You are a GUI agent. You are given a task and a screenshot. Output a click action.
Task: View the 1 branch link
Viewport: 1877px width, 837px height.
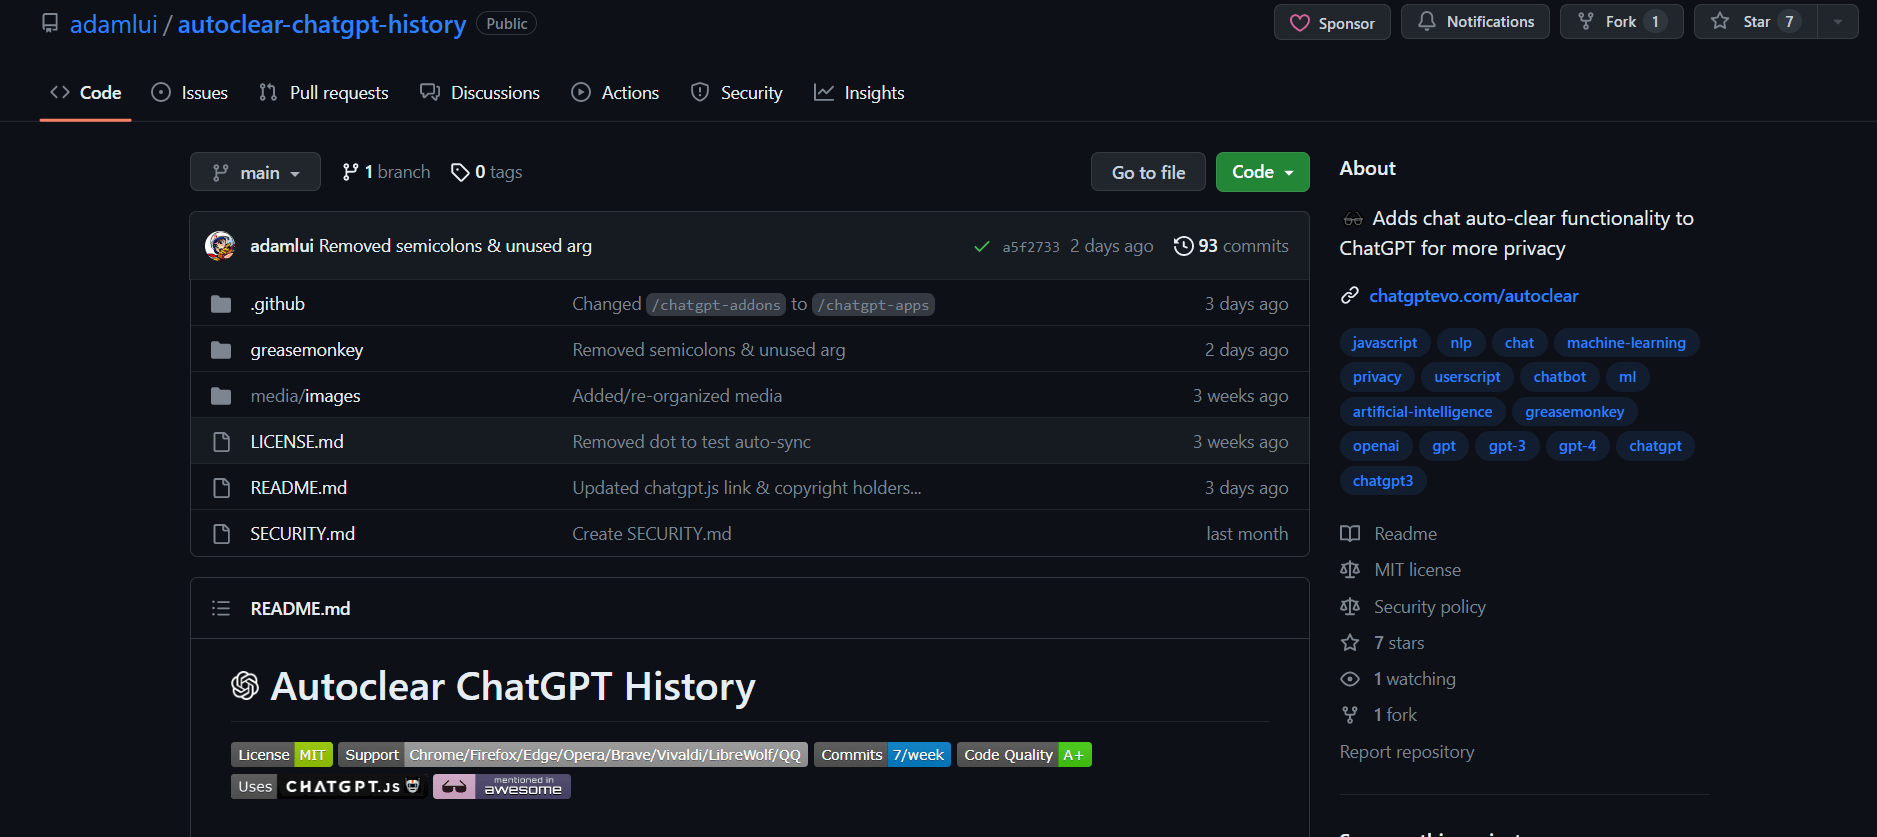coord(386,172)
